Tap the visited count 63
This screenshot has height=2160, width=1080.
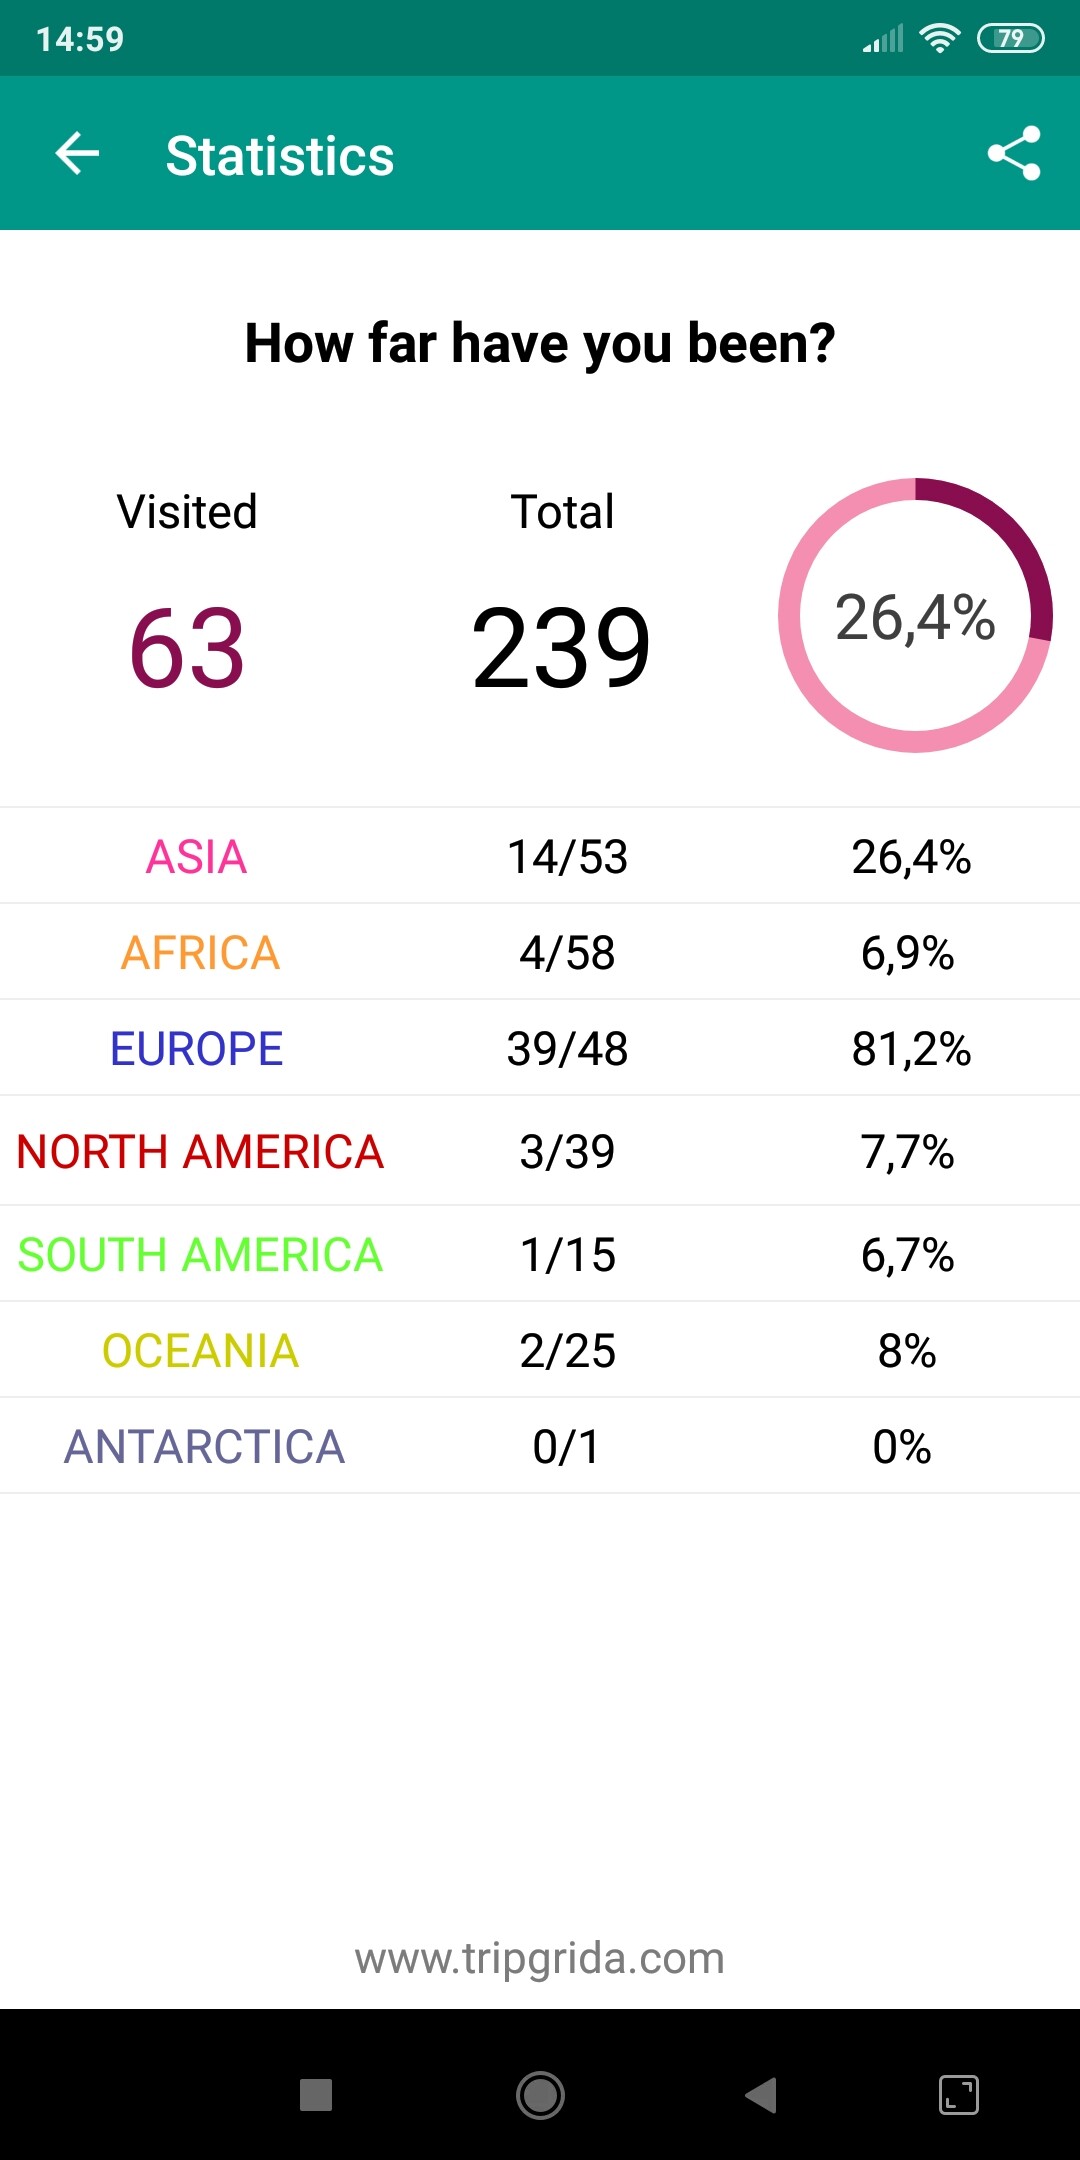(x=187, y=649)
